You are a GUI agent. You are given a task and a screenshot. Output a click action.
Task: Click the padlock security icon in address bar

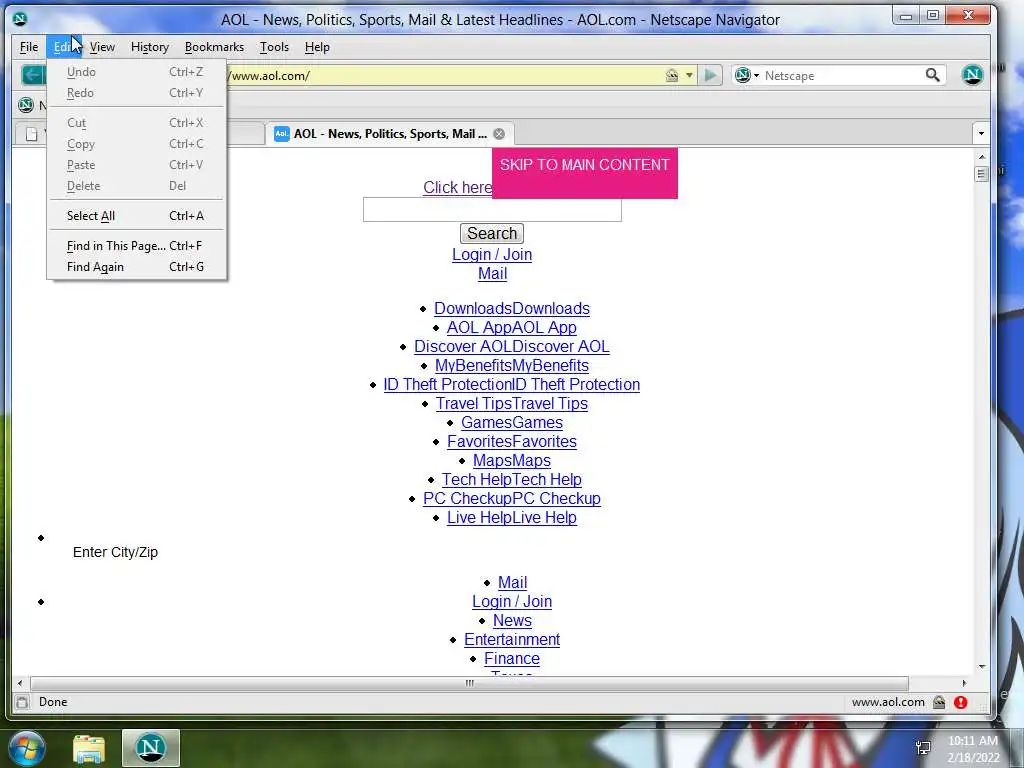[x=671, y=75]
